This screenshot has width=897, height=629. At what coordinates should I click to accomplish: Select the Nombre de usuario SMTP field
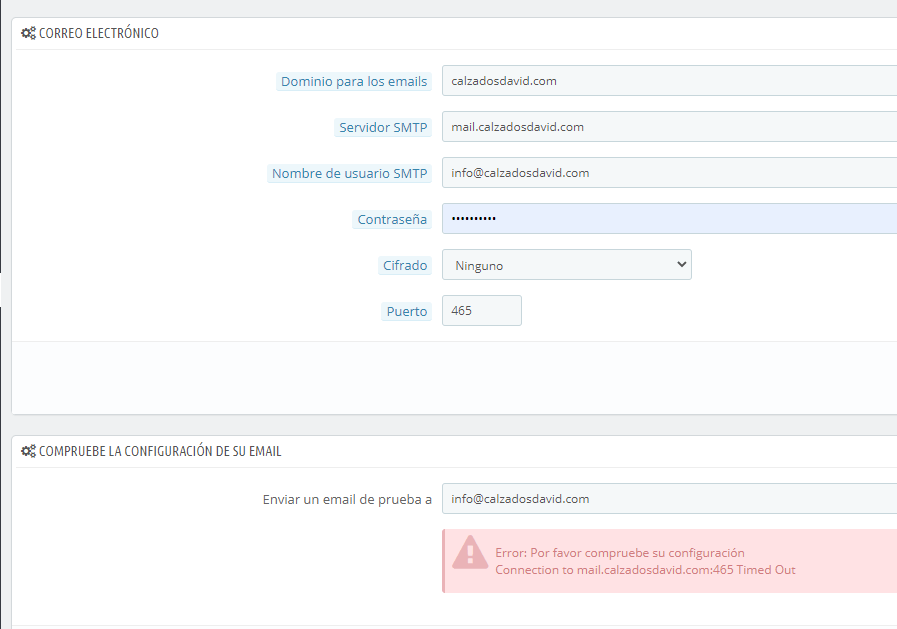point(669,173)
